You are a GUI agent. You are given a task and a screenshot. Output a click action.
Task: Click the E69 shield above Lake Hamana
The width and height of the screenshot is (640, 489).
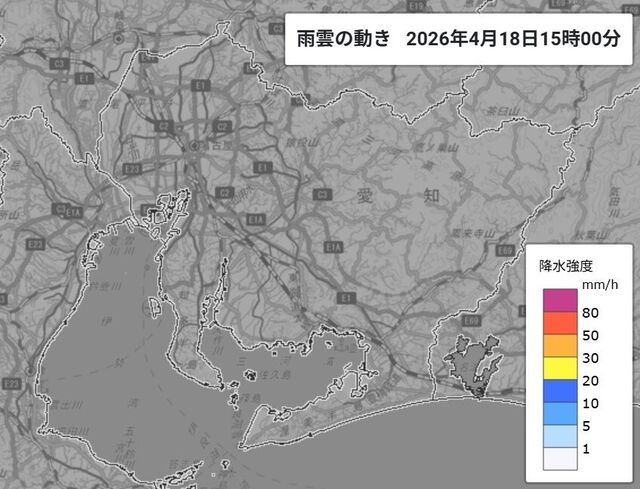471,321
